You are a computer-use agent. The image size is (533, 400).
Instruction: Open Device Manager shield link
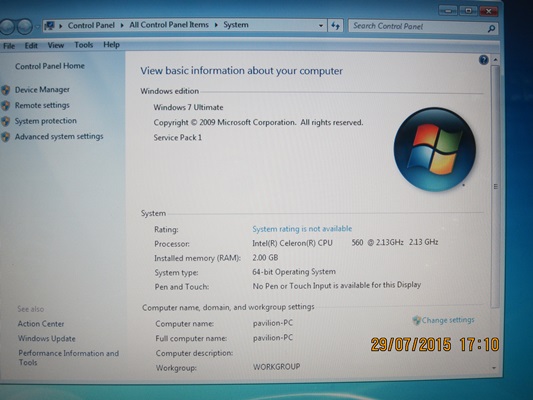(x=42, y=90)
